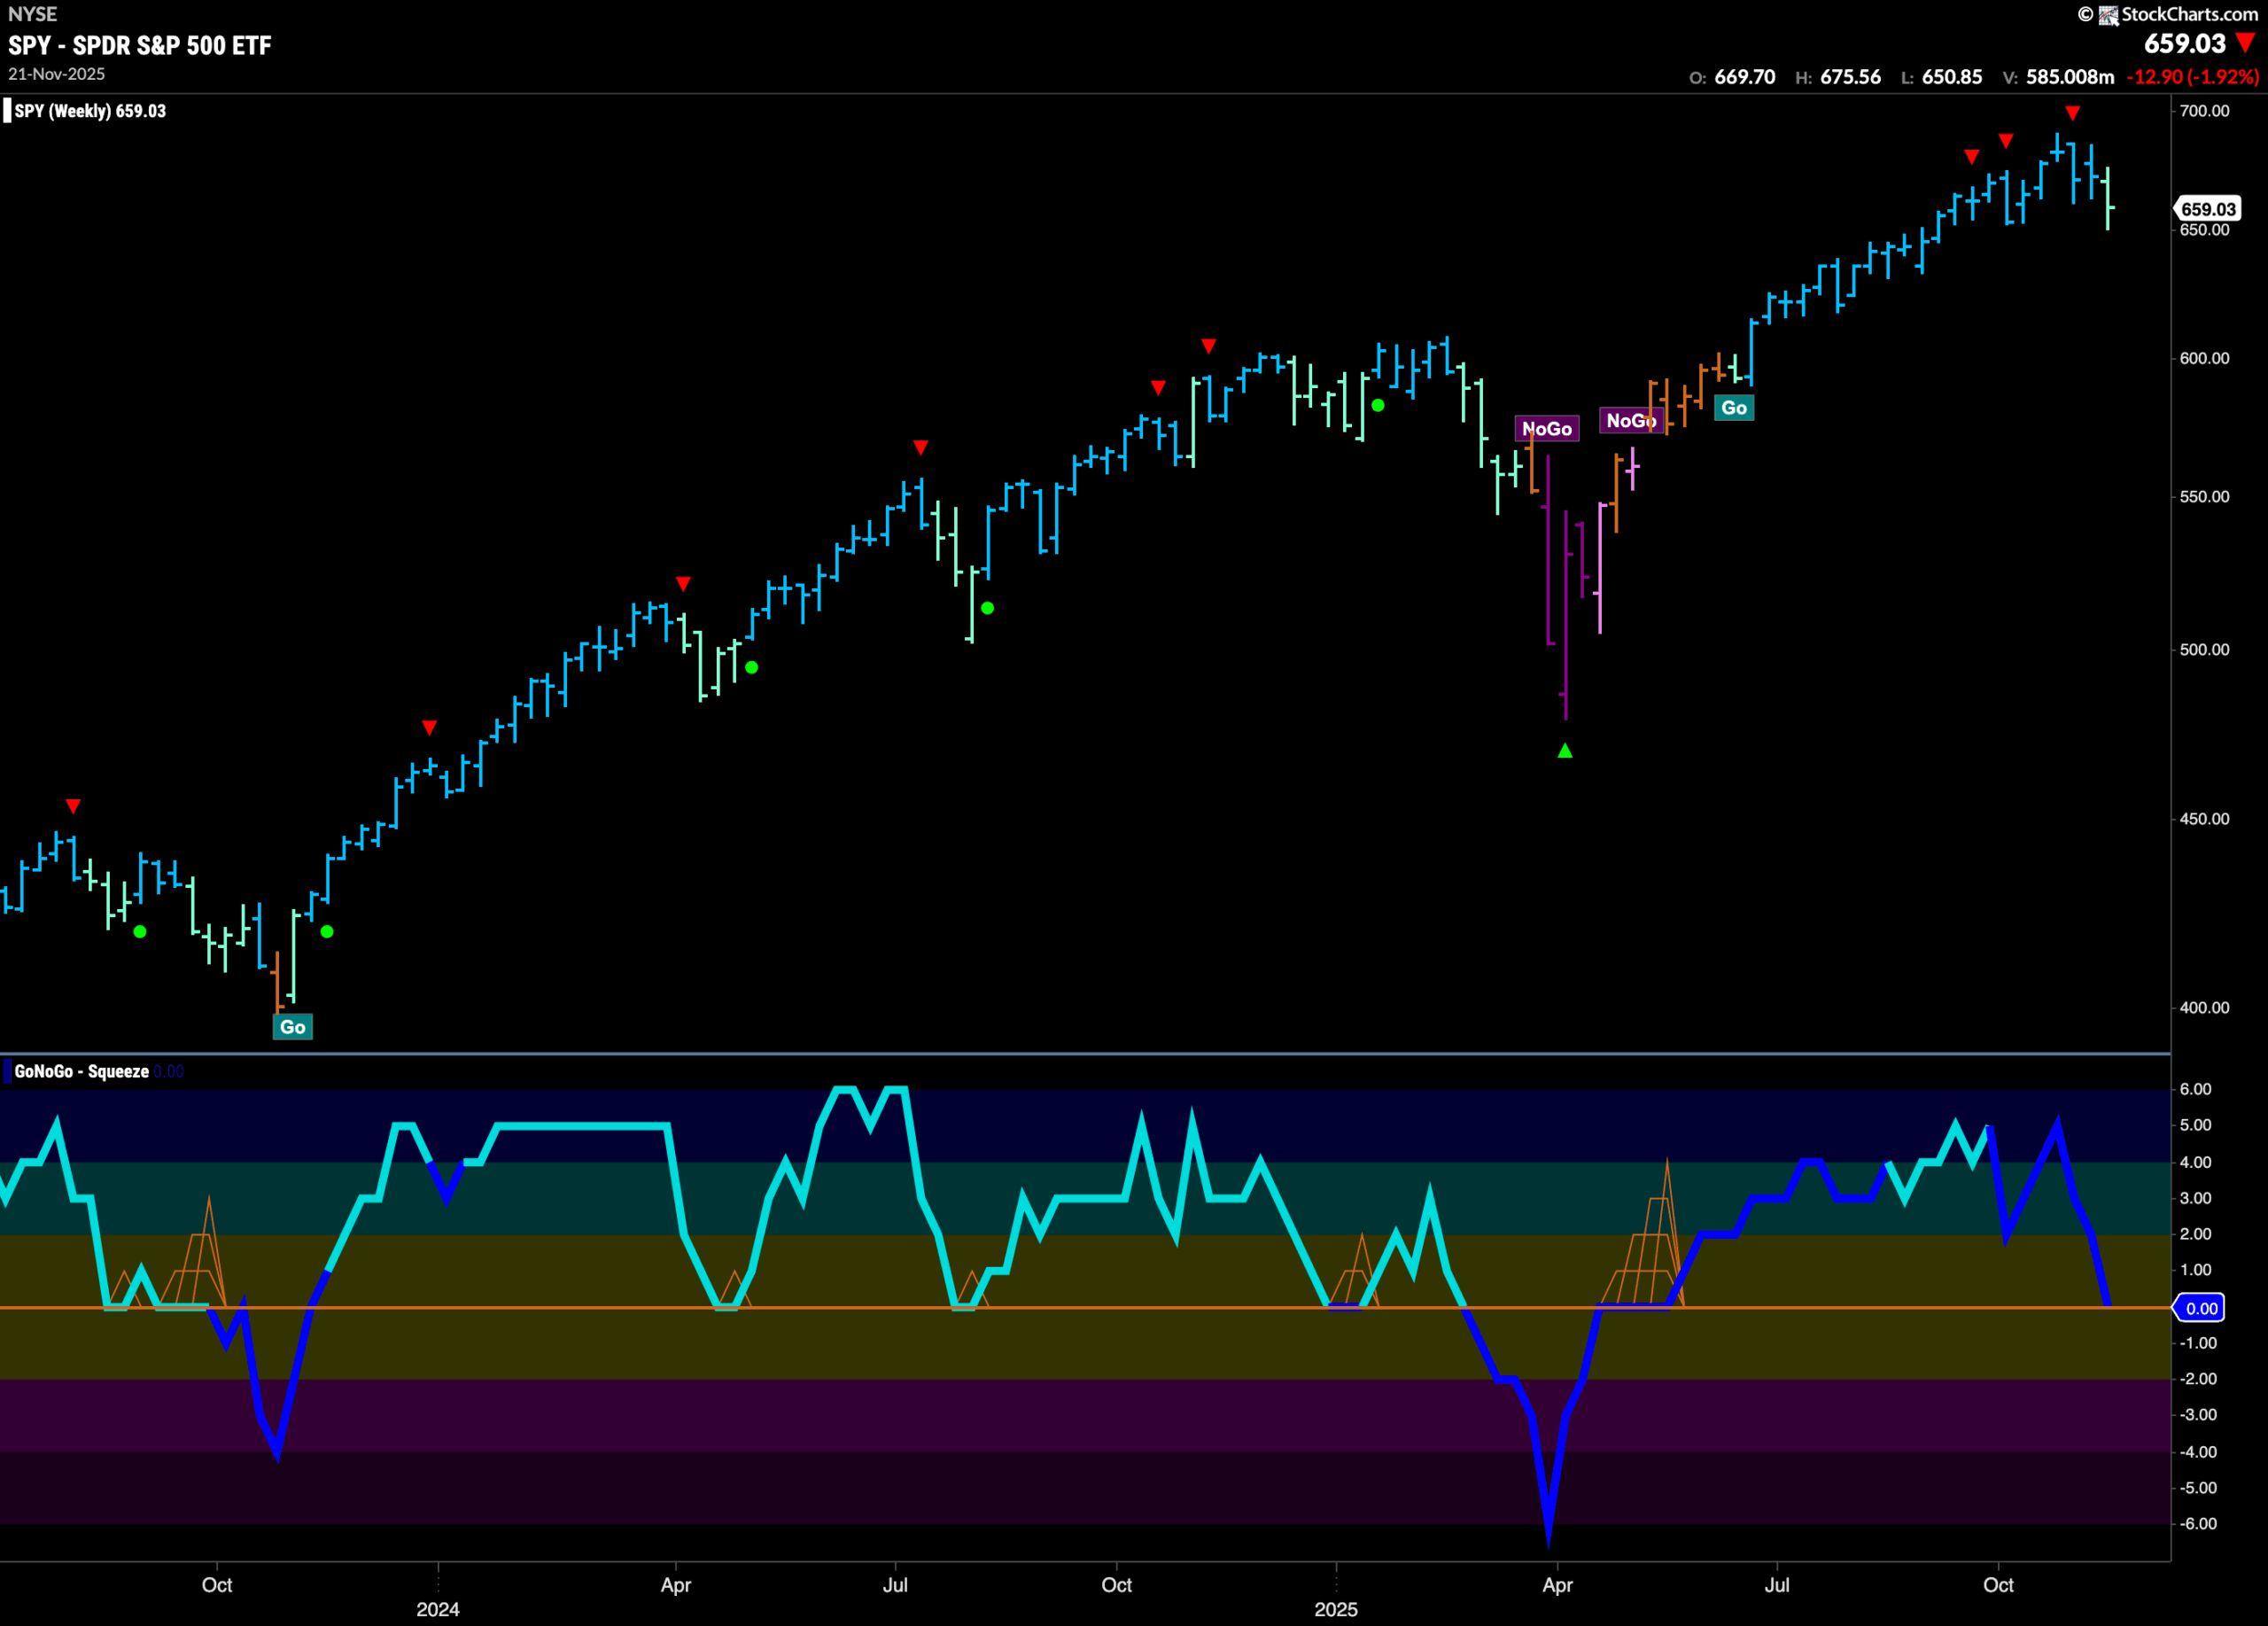Click the SPY - SPDR S&P 500 ETF title
The width and height of the screenshot is (2268, 1626).
click(140, 45)
